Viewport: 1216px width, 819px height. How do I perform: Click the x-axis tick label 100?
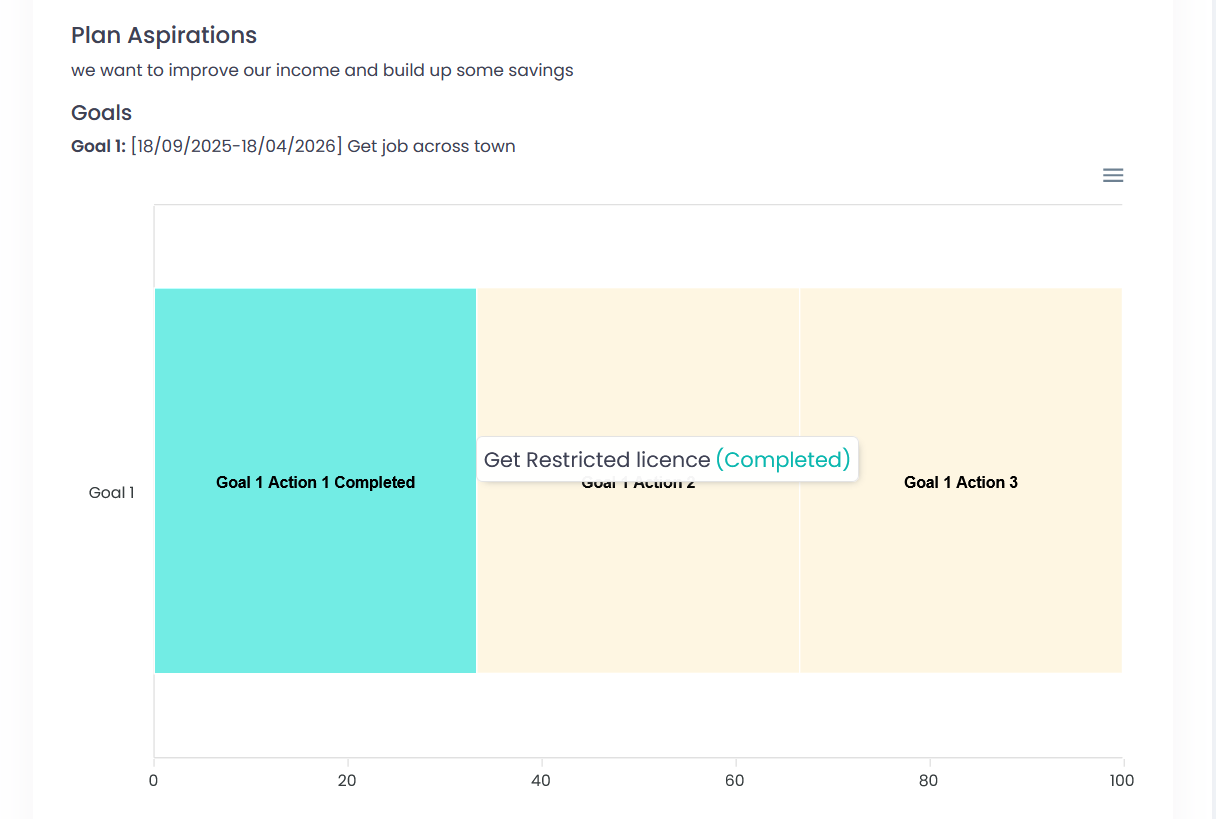pos(1122,781)
